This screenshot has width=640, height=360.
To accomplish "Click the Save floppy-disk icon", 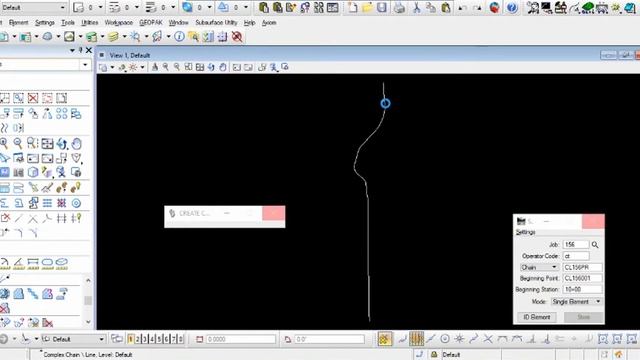I will (382, 7).
